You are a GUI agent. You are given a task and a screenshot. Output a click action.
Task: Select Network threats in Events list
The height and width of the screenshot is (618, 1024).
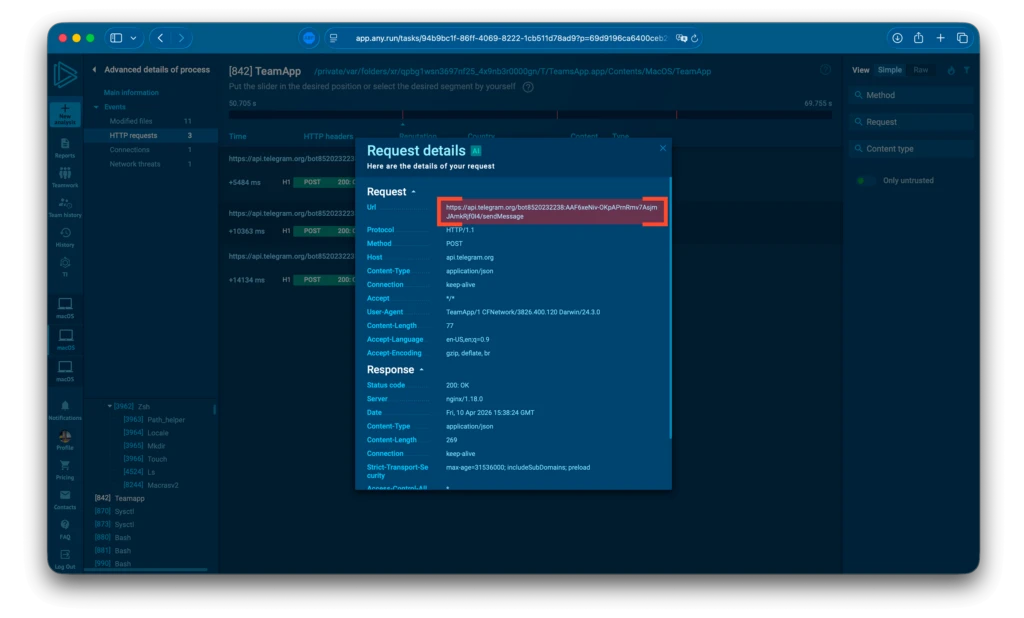point(135,164)
